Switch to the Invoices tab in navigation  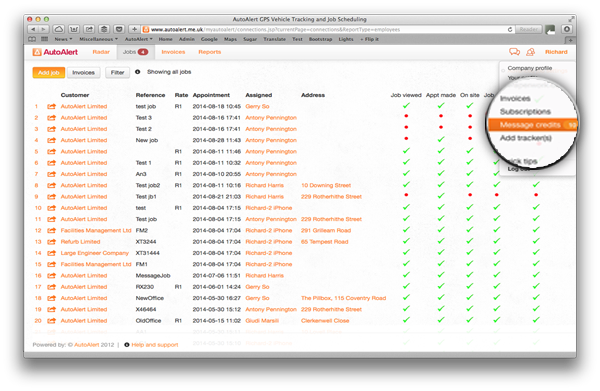click(x=173, y=52)
